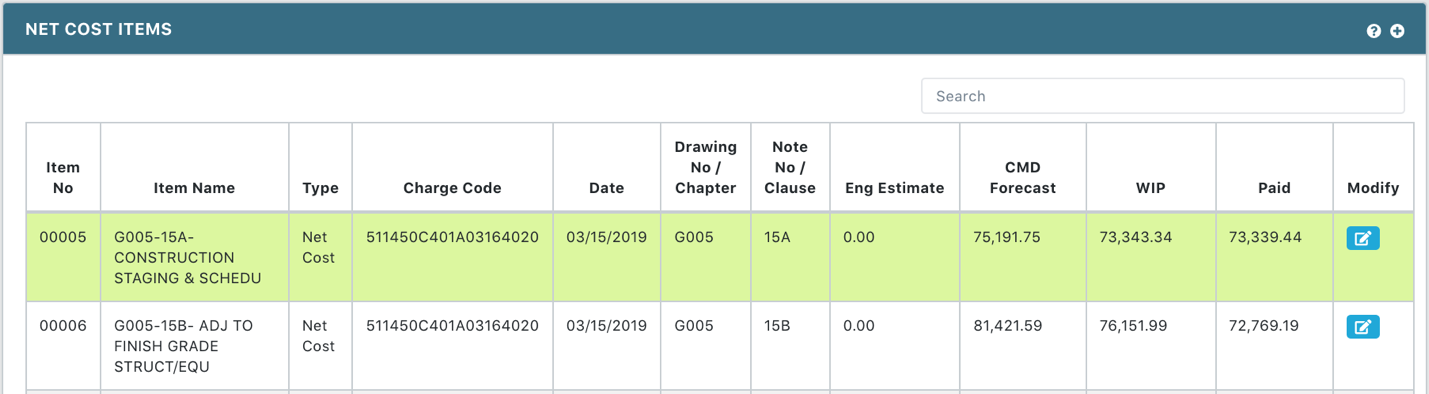Screen dimensions: 1429x394
Task: Sort by Drawing No / Chapter header
Action: coord(705,167)
